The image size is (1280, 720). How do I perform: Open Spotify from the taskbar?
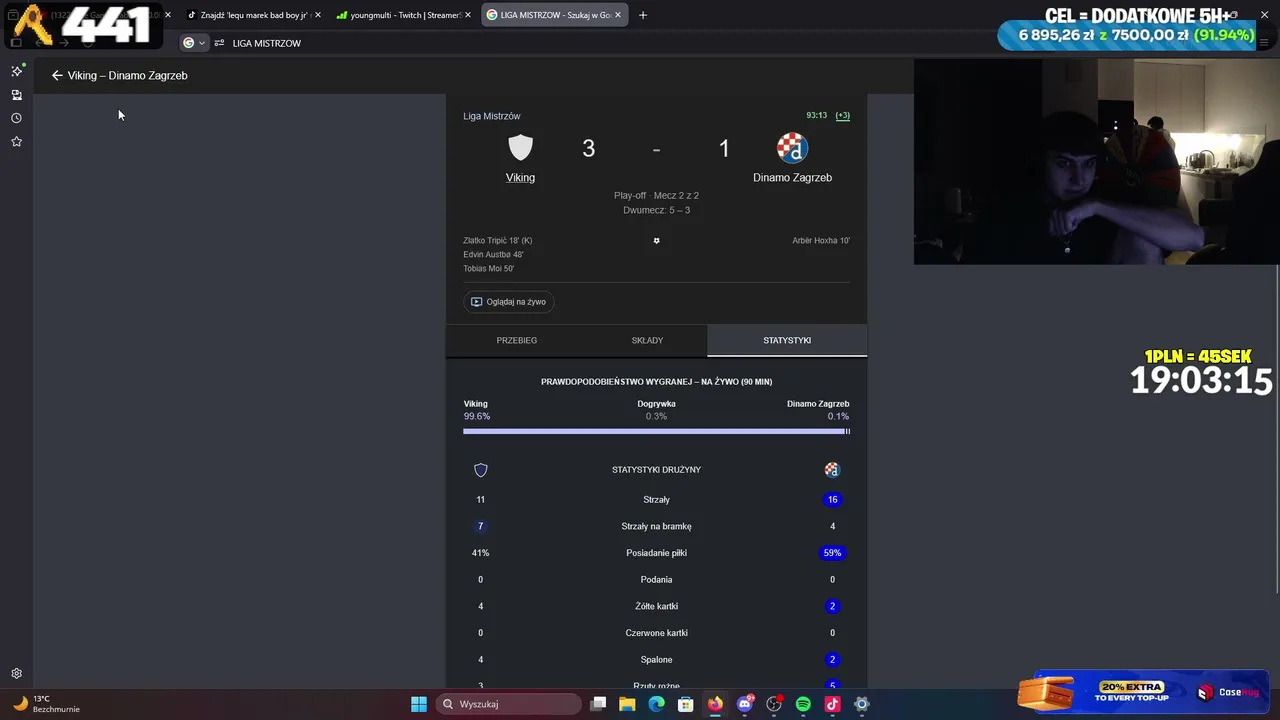click(x=803, y=704)
